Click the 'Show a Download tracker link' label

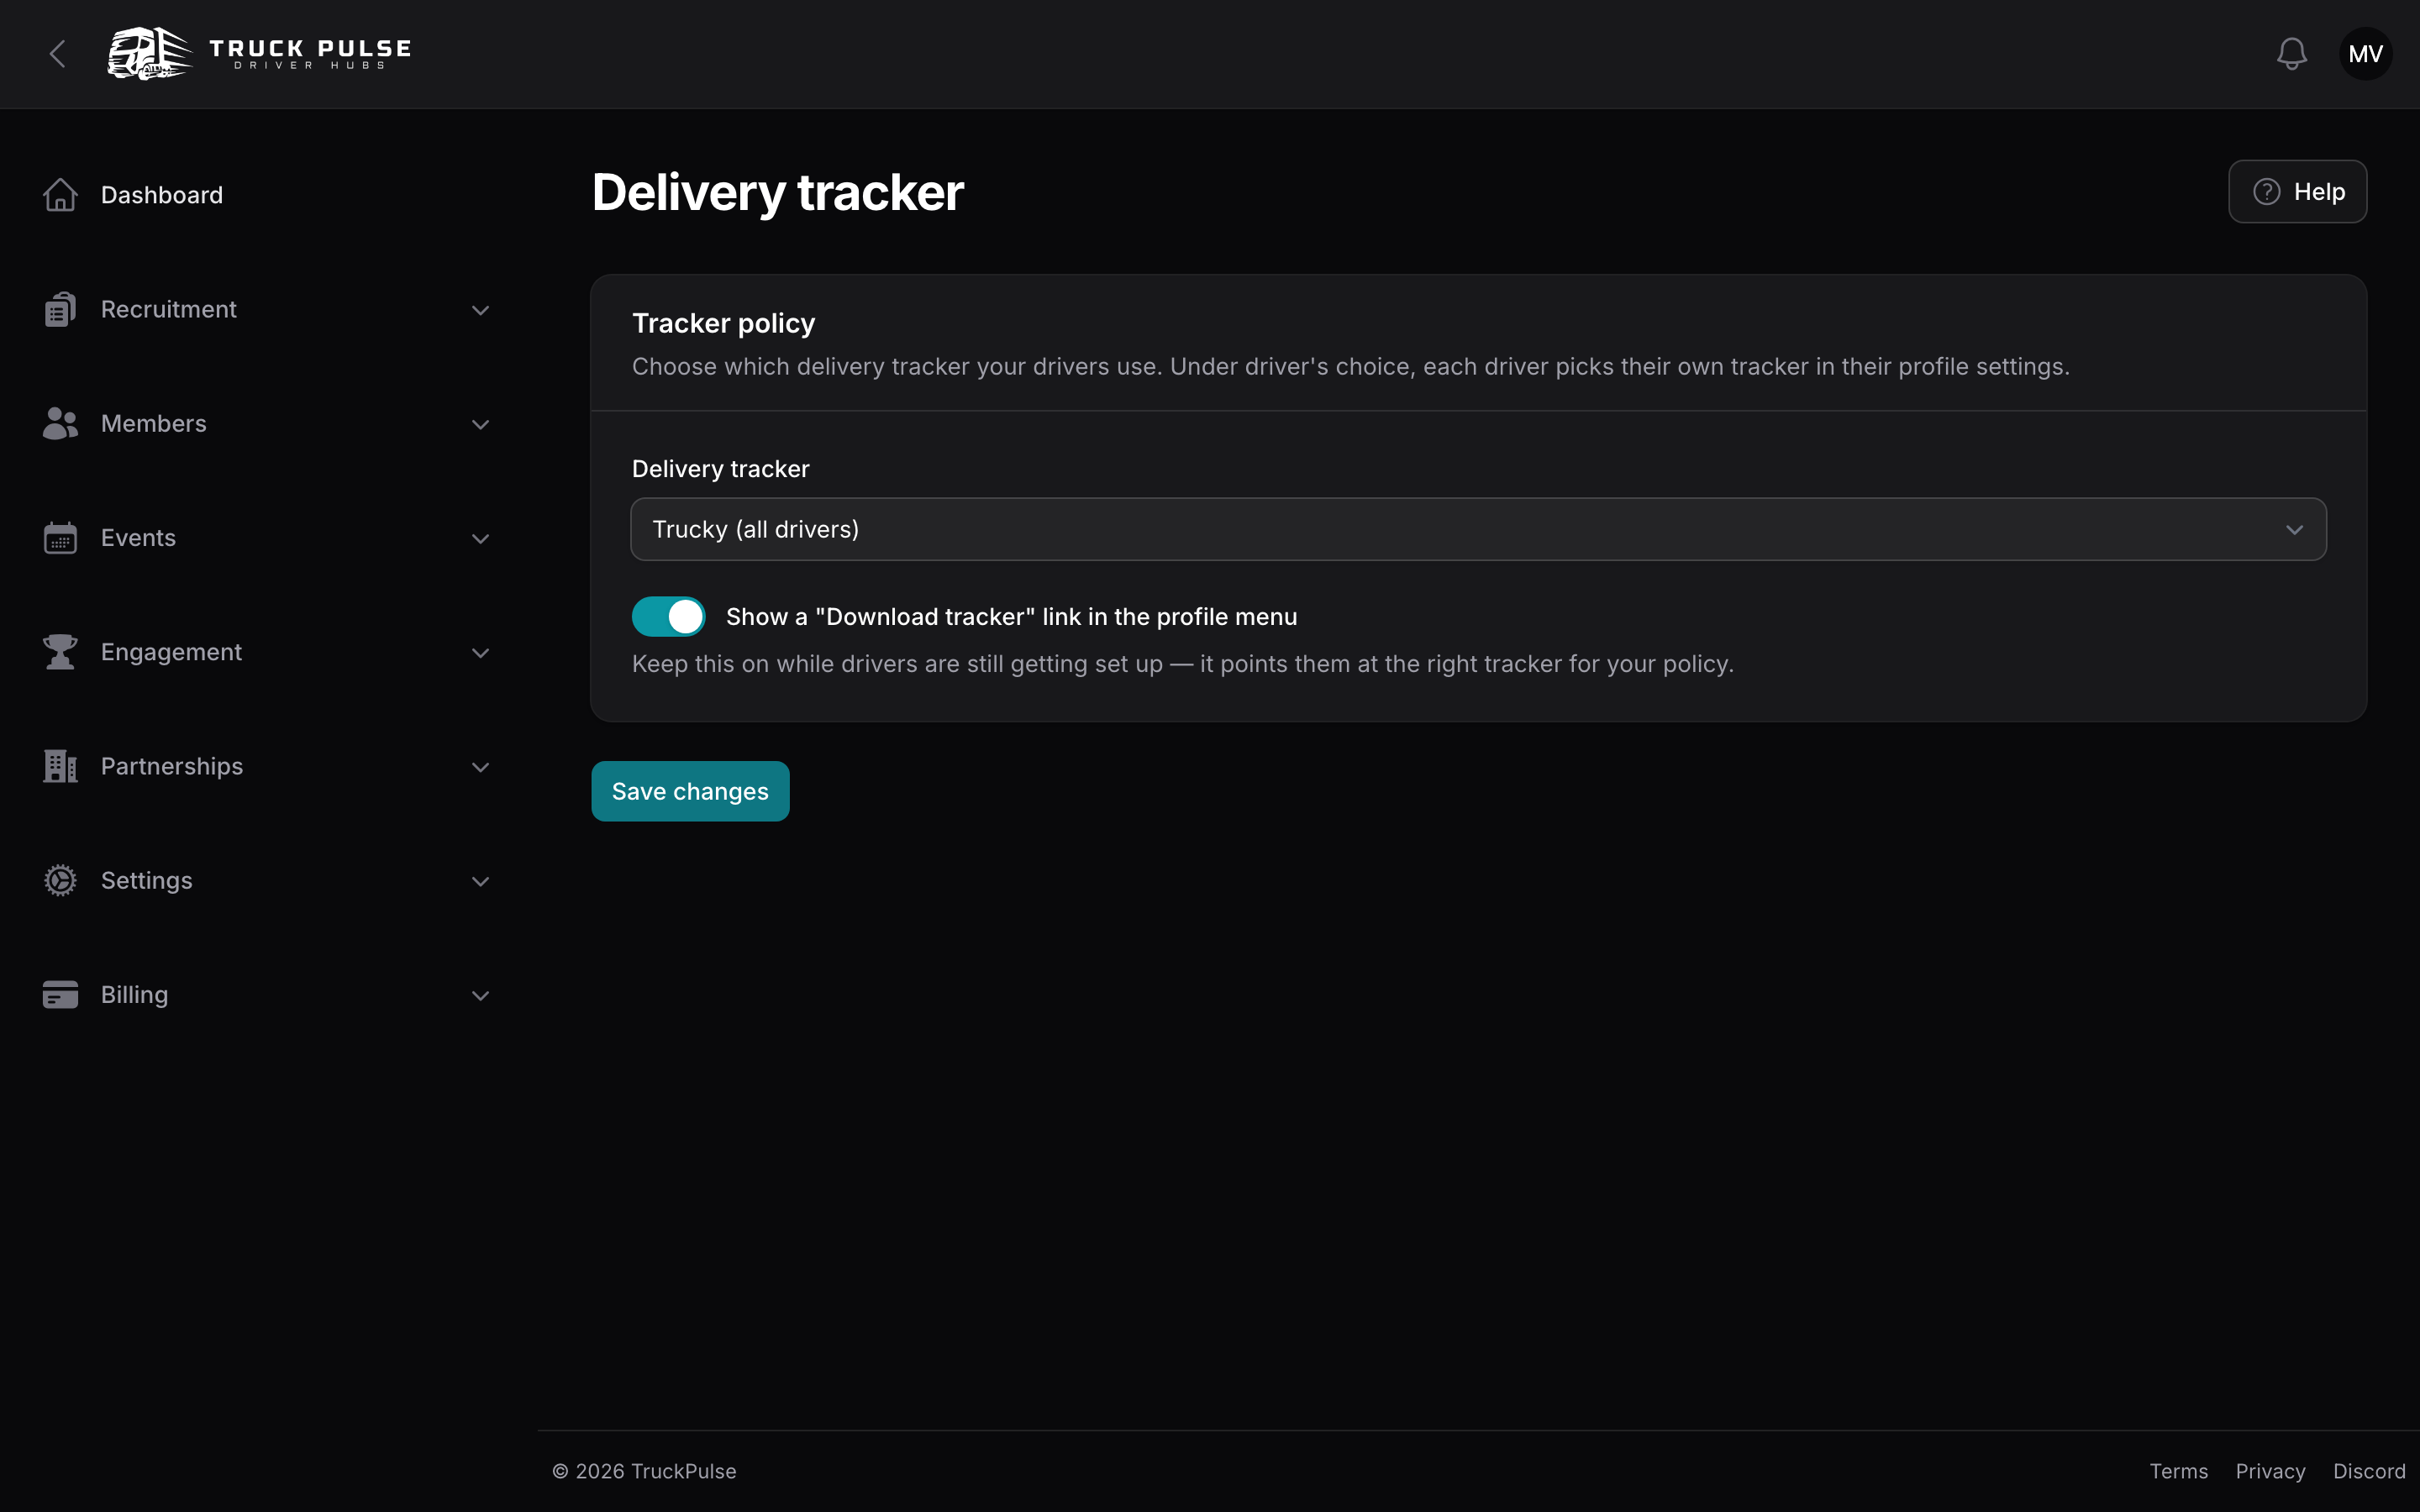[x=1011, y=617]
